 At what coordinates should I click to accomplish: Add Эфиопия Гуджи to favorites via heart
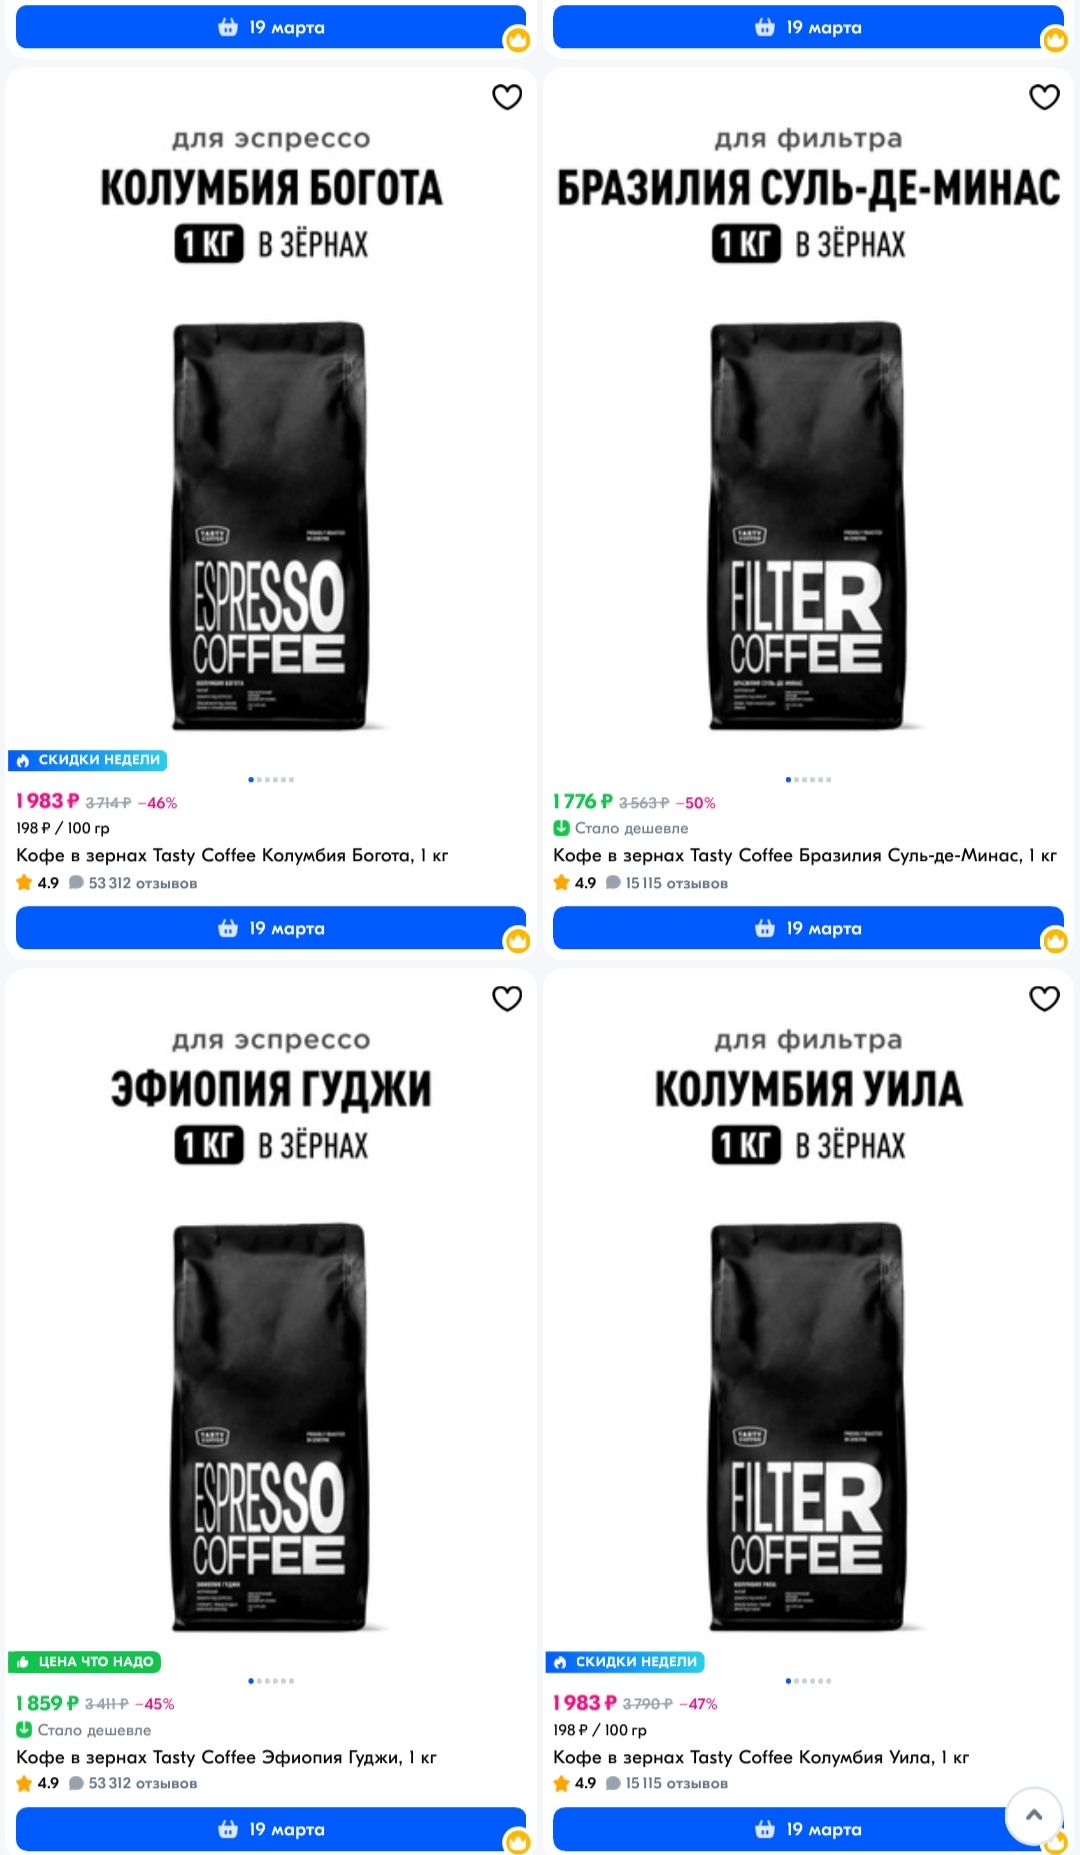point(507,998)
